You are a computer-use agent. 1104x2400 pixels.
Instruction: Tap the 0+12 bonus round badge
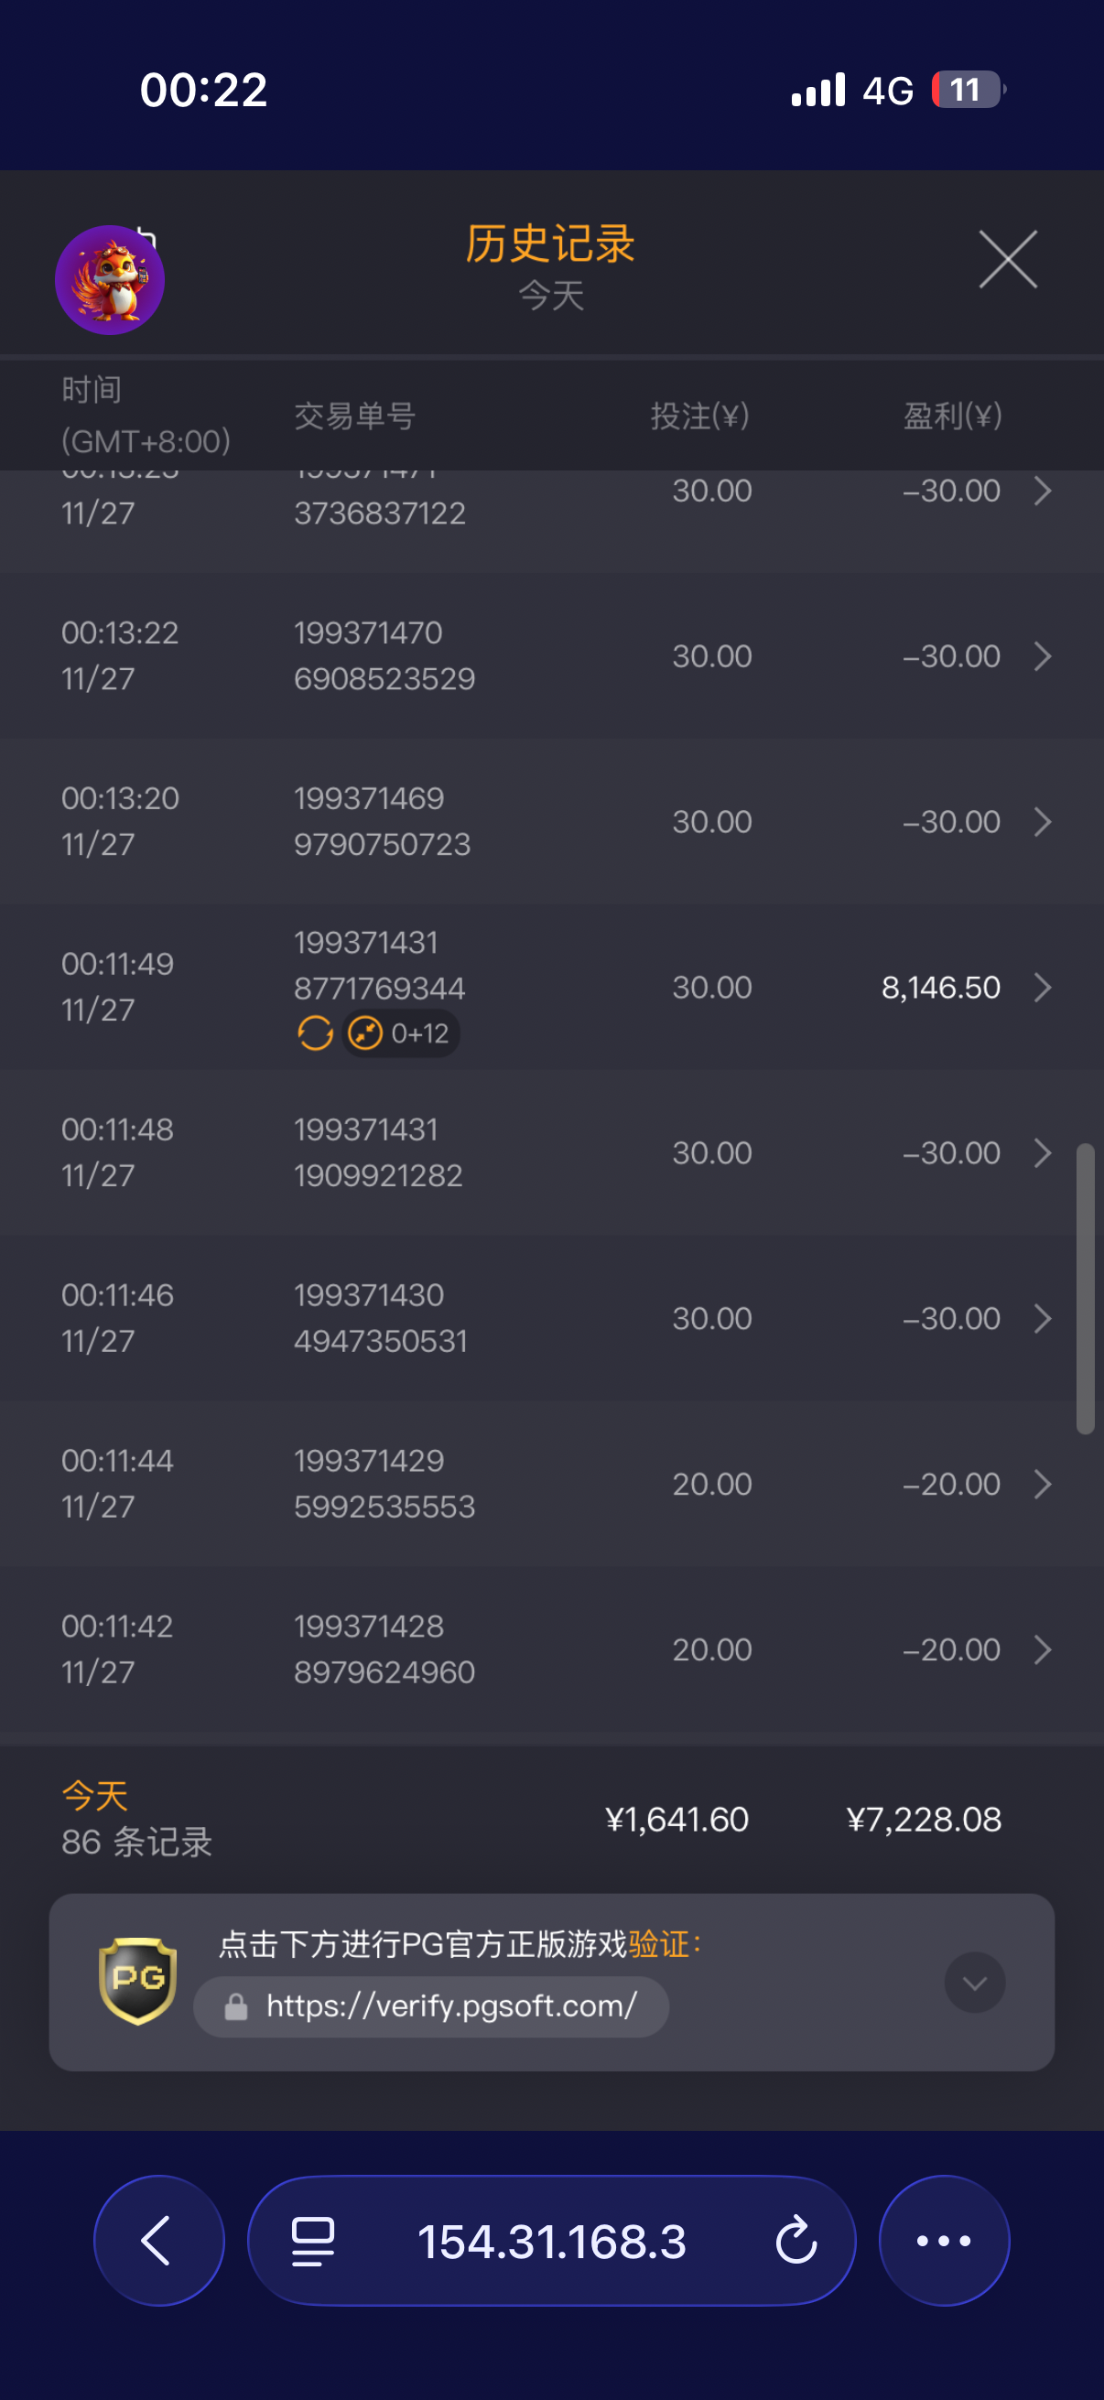point(402,1033)
